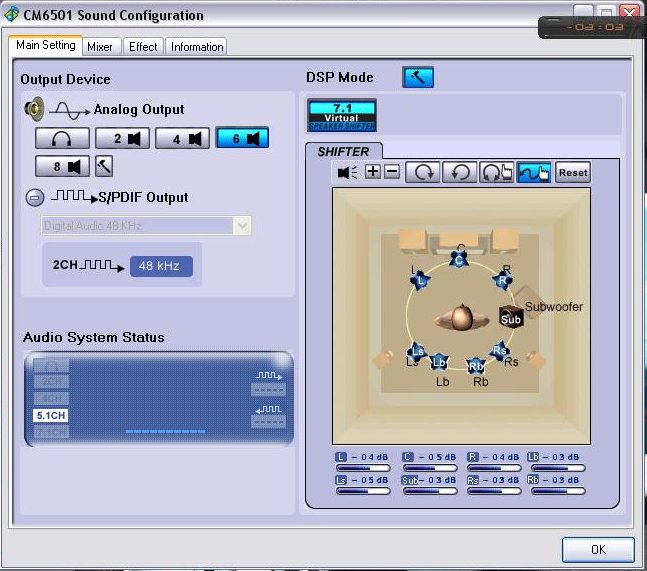
Task: Click the Subwoofer label text
Action: coord(554,307)
